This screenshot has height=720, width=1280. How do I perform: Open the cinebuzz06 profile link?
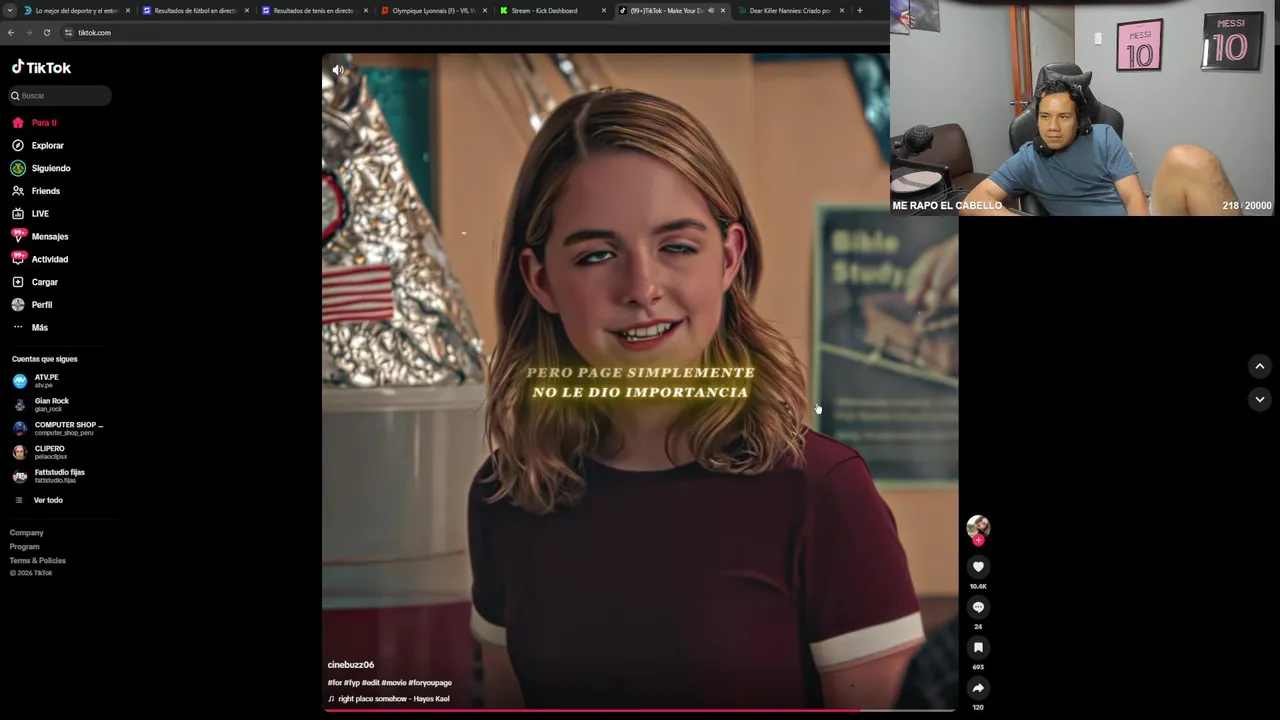click(351, 665)
